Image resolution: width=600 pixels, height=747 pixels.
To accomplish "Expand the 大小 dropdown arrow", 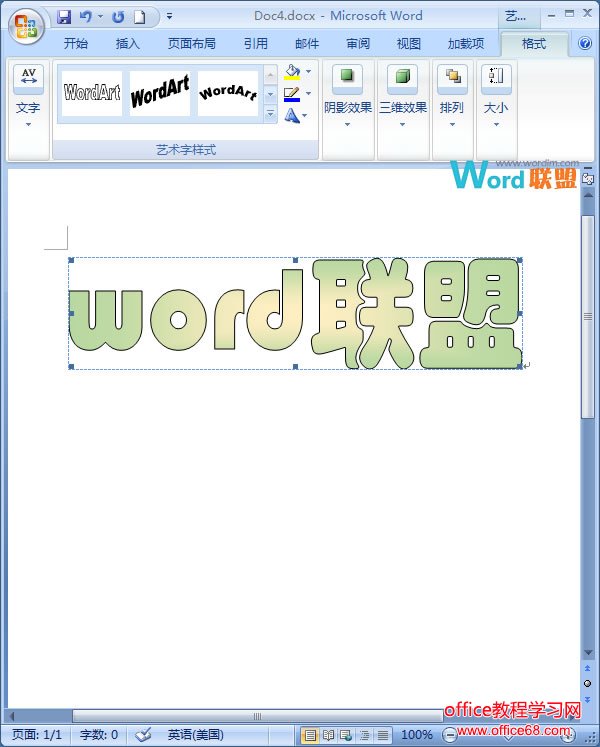I will (x=496, y=124).
